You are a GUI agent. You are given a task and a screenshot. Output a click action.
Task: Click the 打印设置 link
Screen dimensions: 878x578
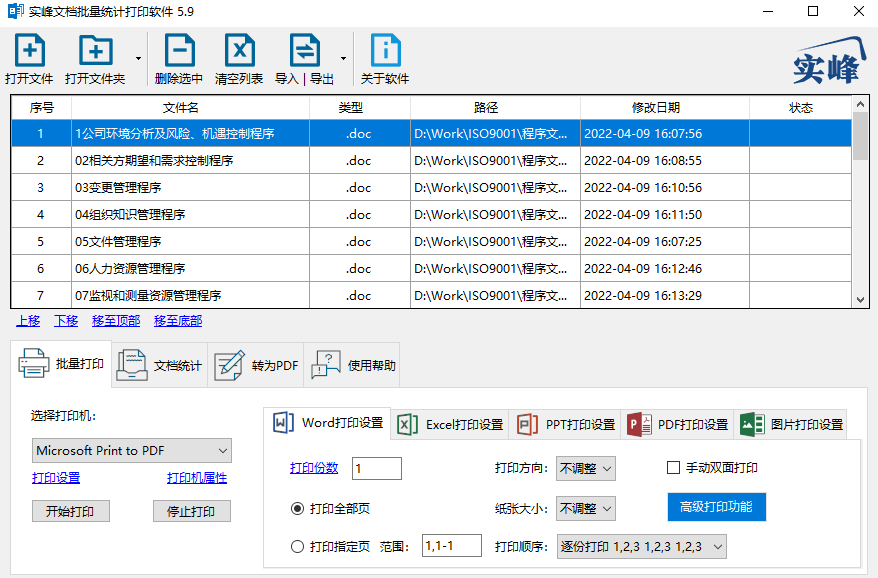click(x=56, y=478)
